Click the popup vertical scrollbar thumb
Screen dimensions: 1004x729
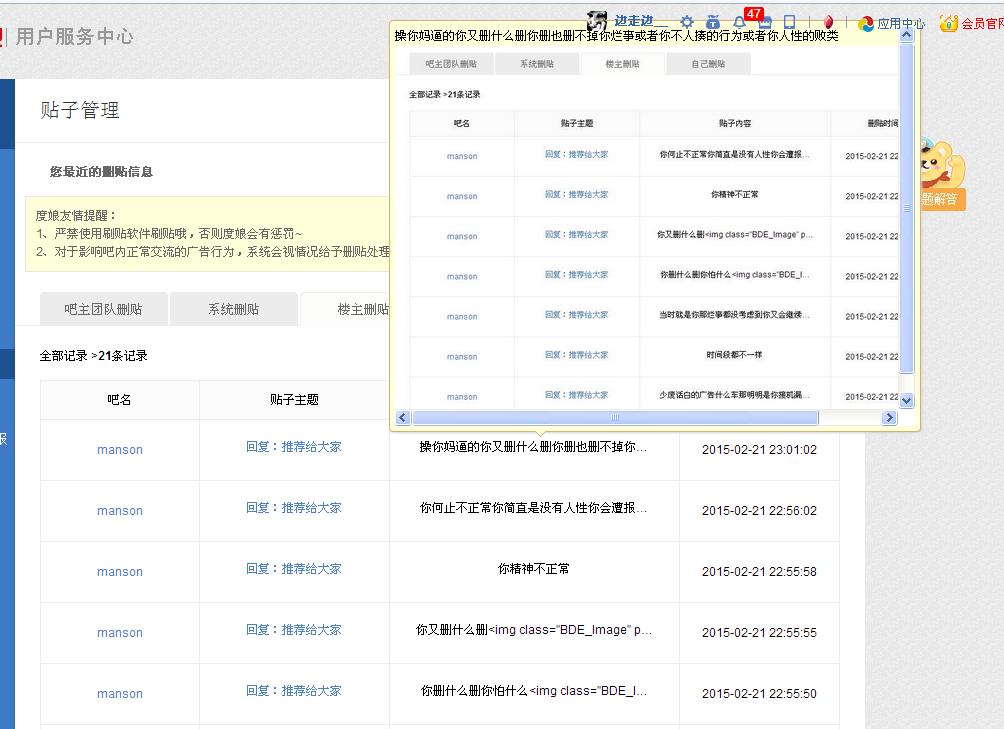coord(906,207)
